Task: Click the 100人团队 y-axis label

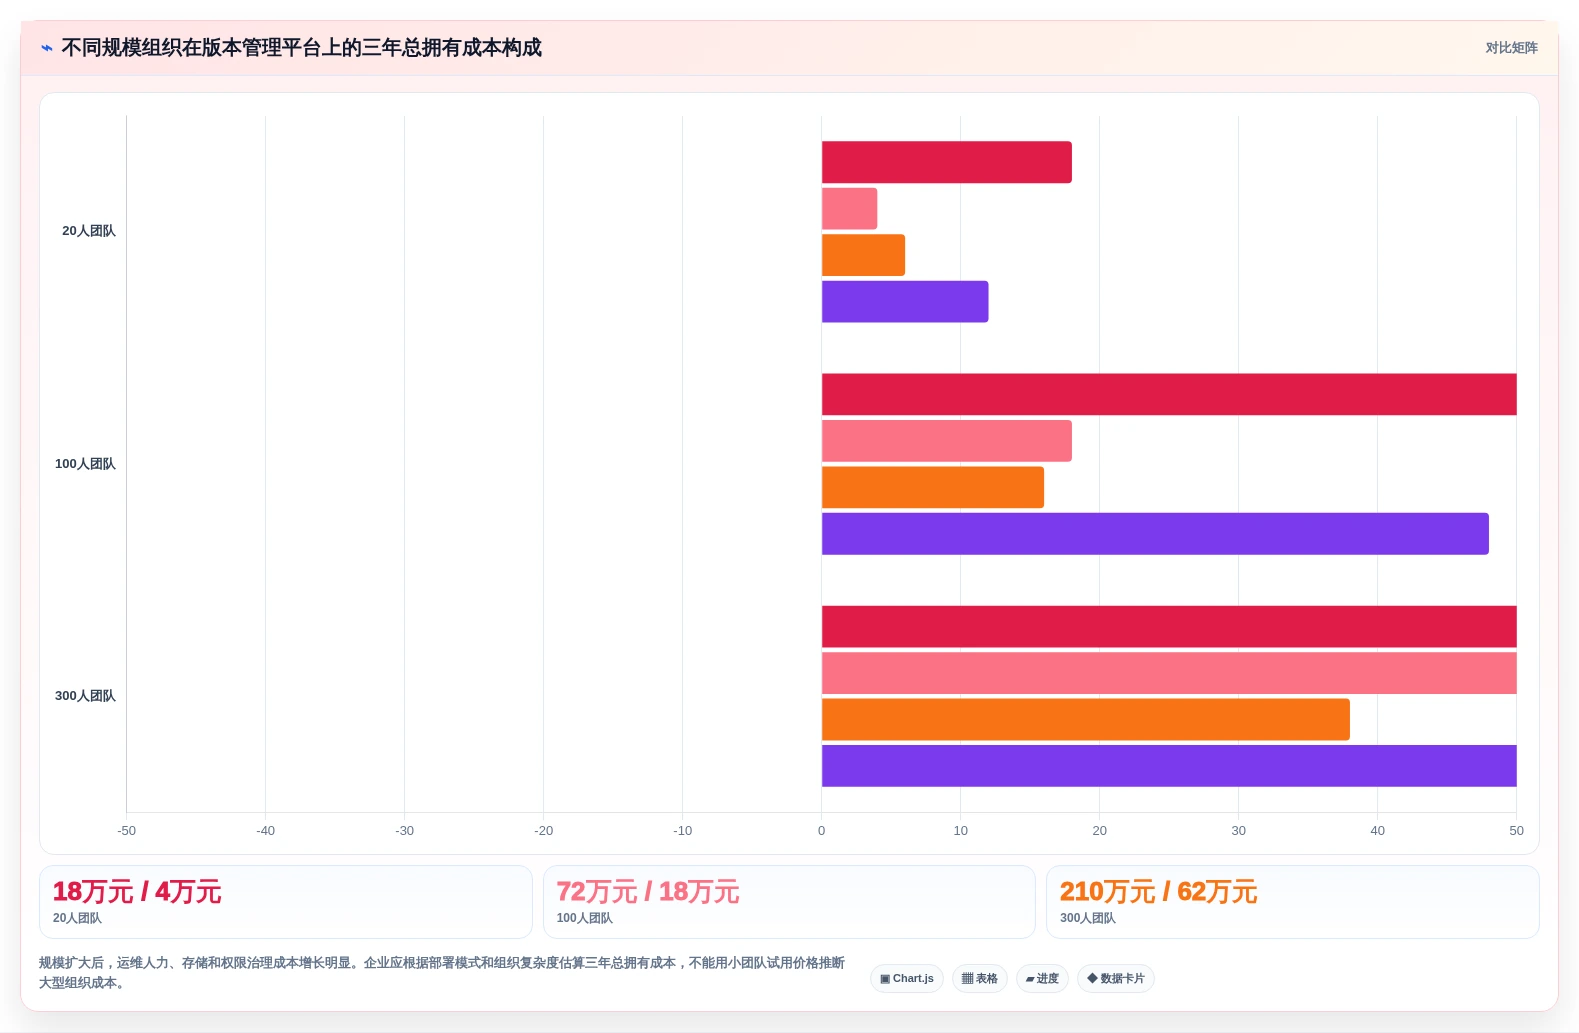Action: pos(85,464)
